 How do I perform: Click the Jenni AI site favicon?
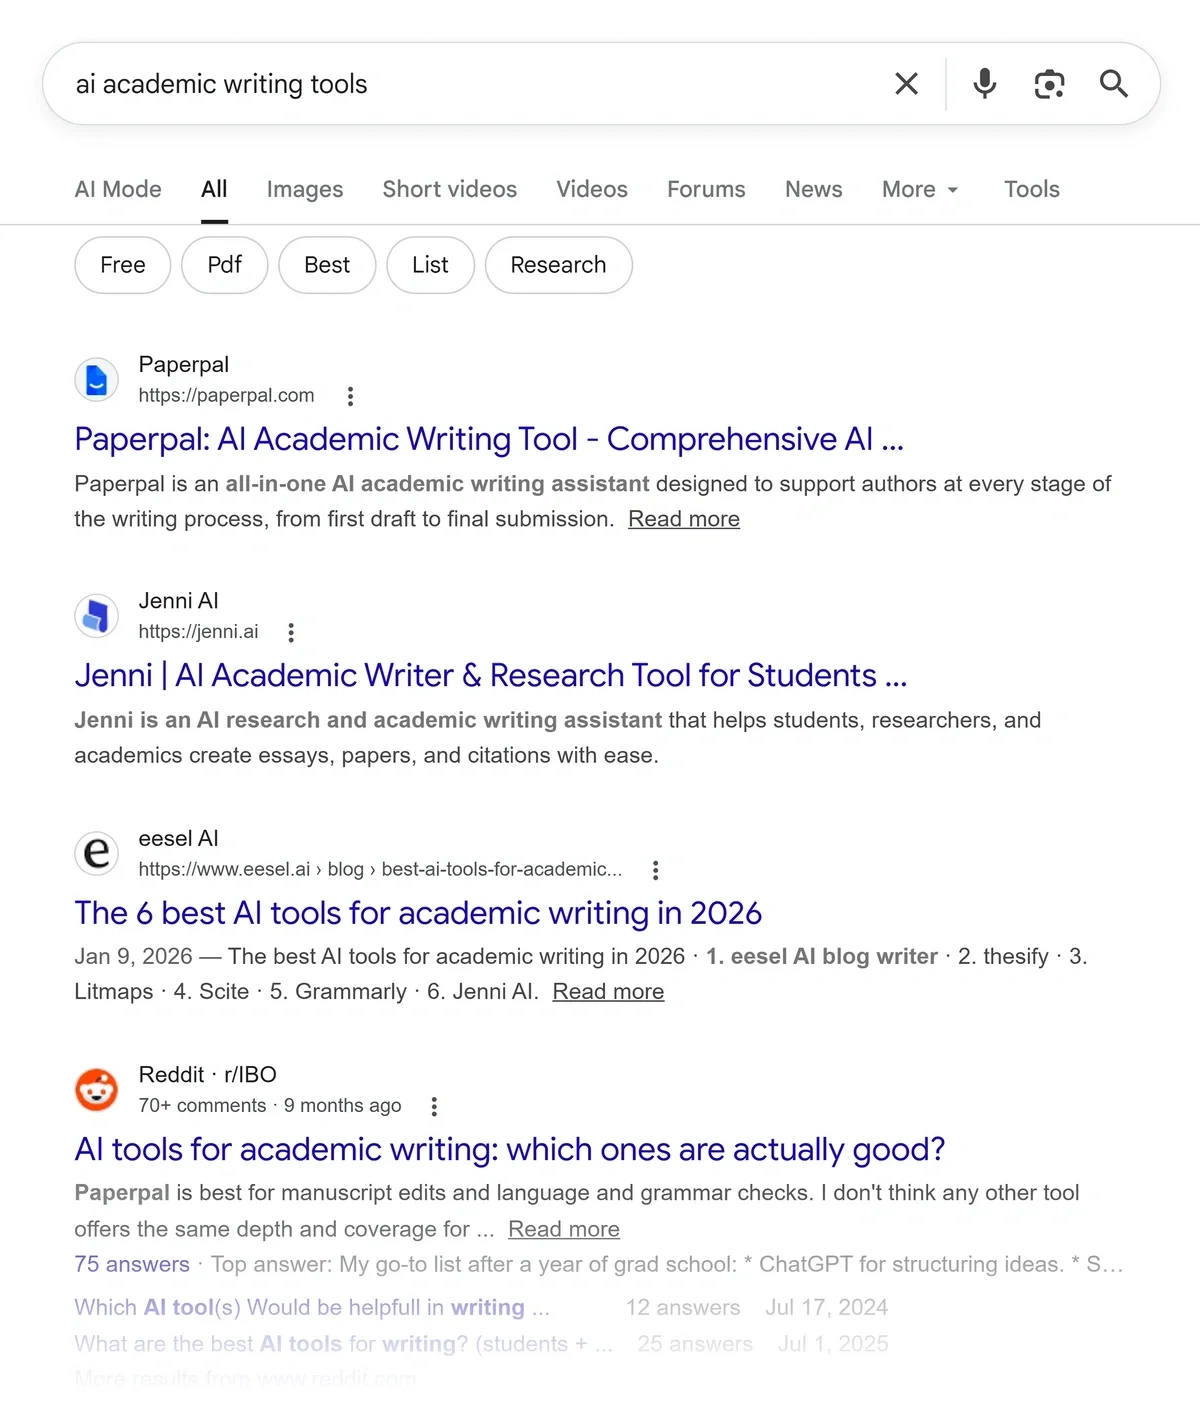[x=96, y=616]
